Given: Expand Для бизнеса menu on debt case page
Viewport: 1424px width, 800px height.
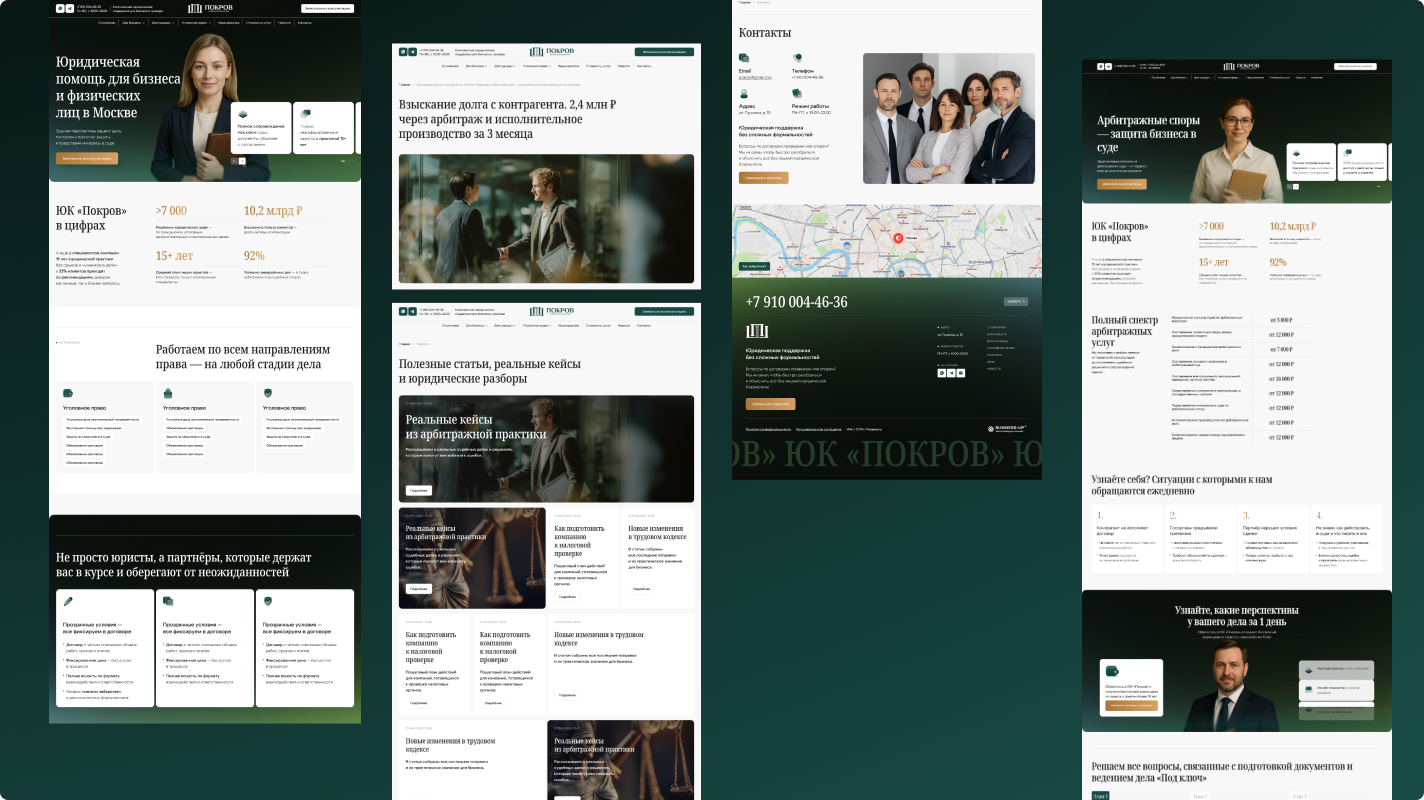Looking at the screenshot, I should (x=476, y=66).
